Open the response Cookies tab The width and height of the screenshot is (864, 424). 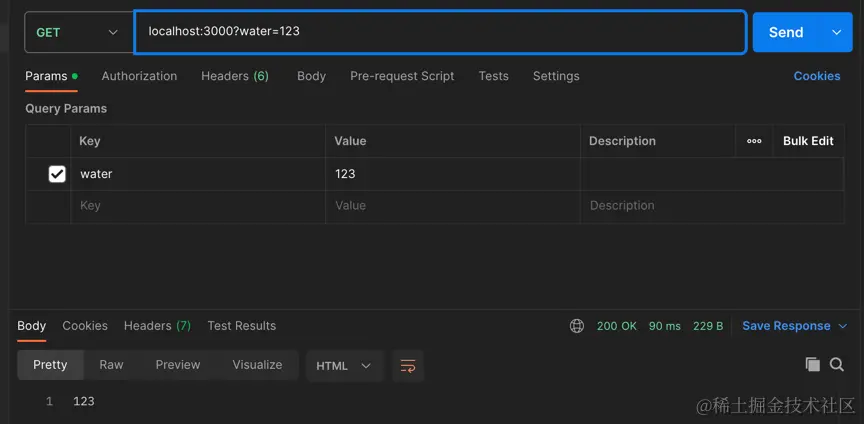pyautogui.click(x=85, y=326)
